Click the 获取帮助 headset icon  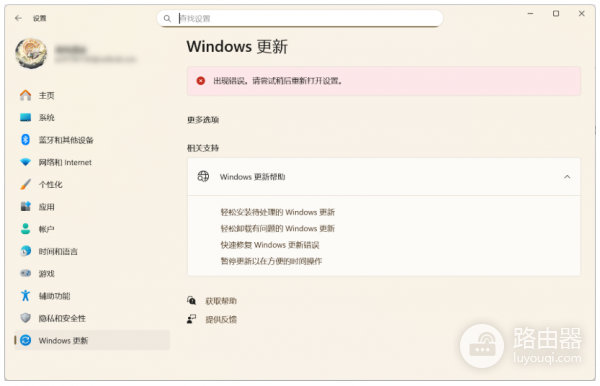point(191,300)
